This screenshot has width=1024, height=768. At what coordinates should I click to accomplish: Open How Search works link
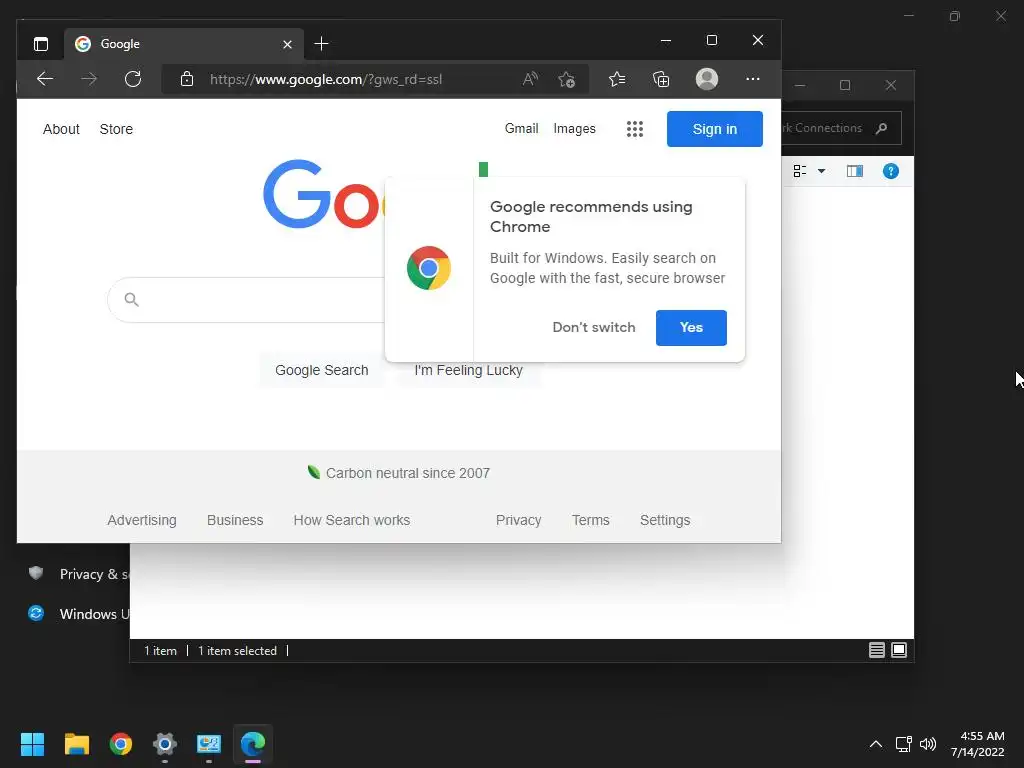coord(351,520)
